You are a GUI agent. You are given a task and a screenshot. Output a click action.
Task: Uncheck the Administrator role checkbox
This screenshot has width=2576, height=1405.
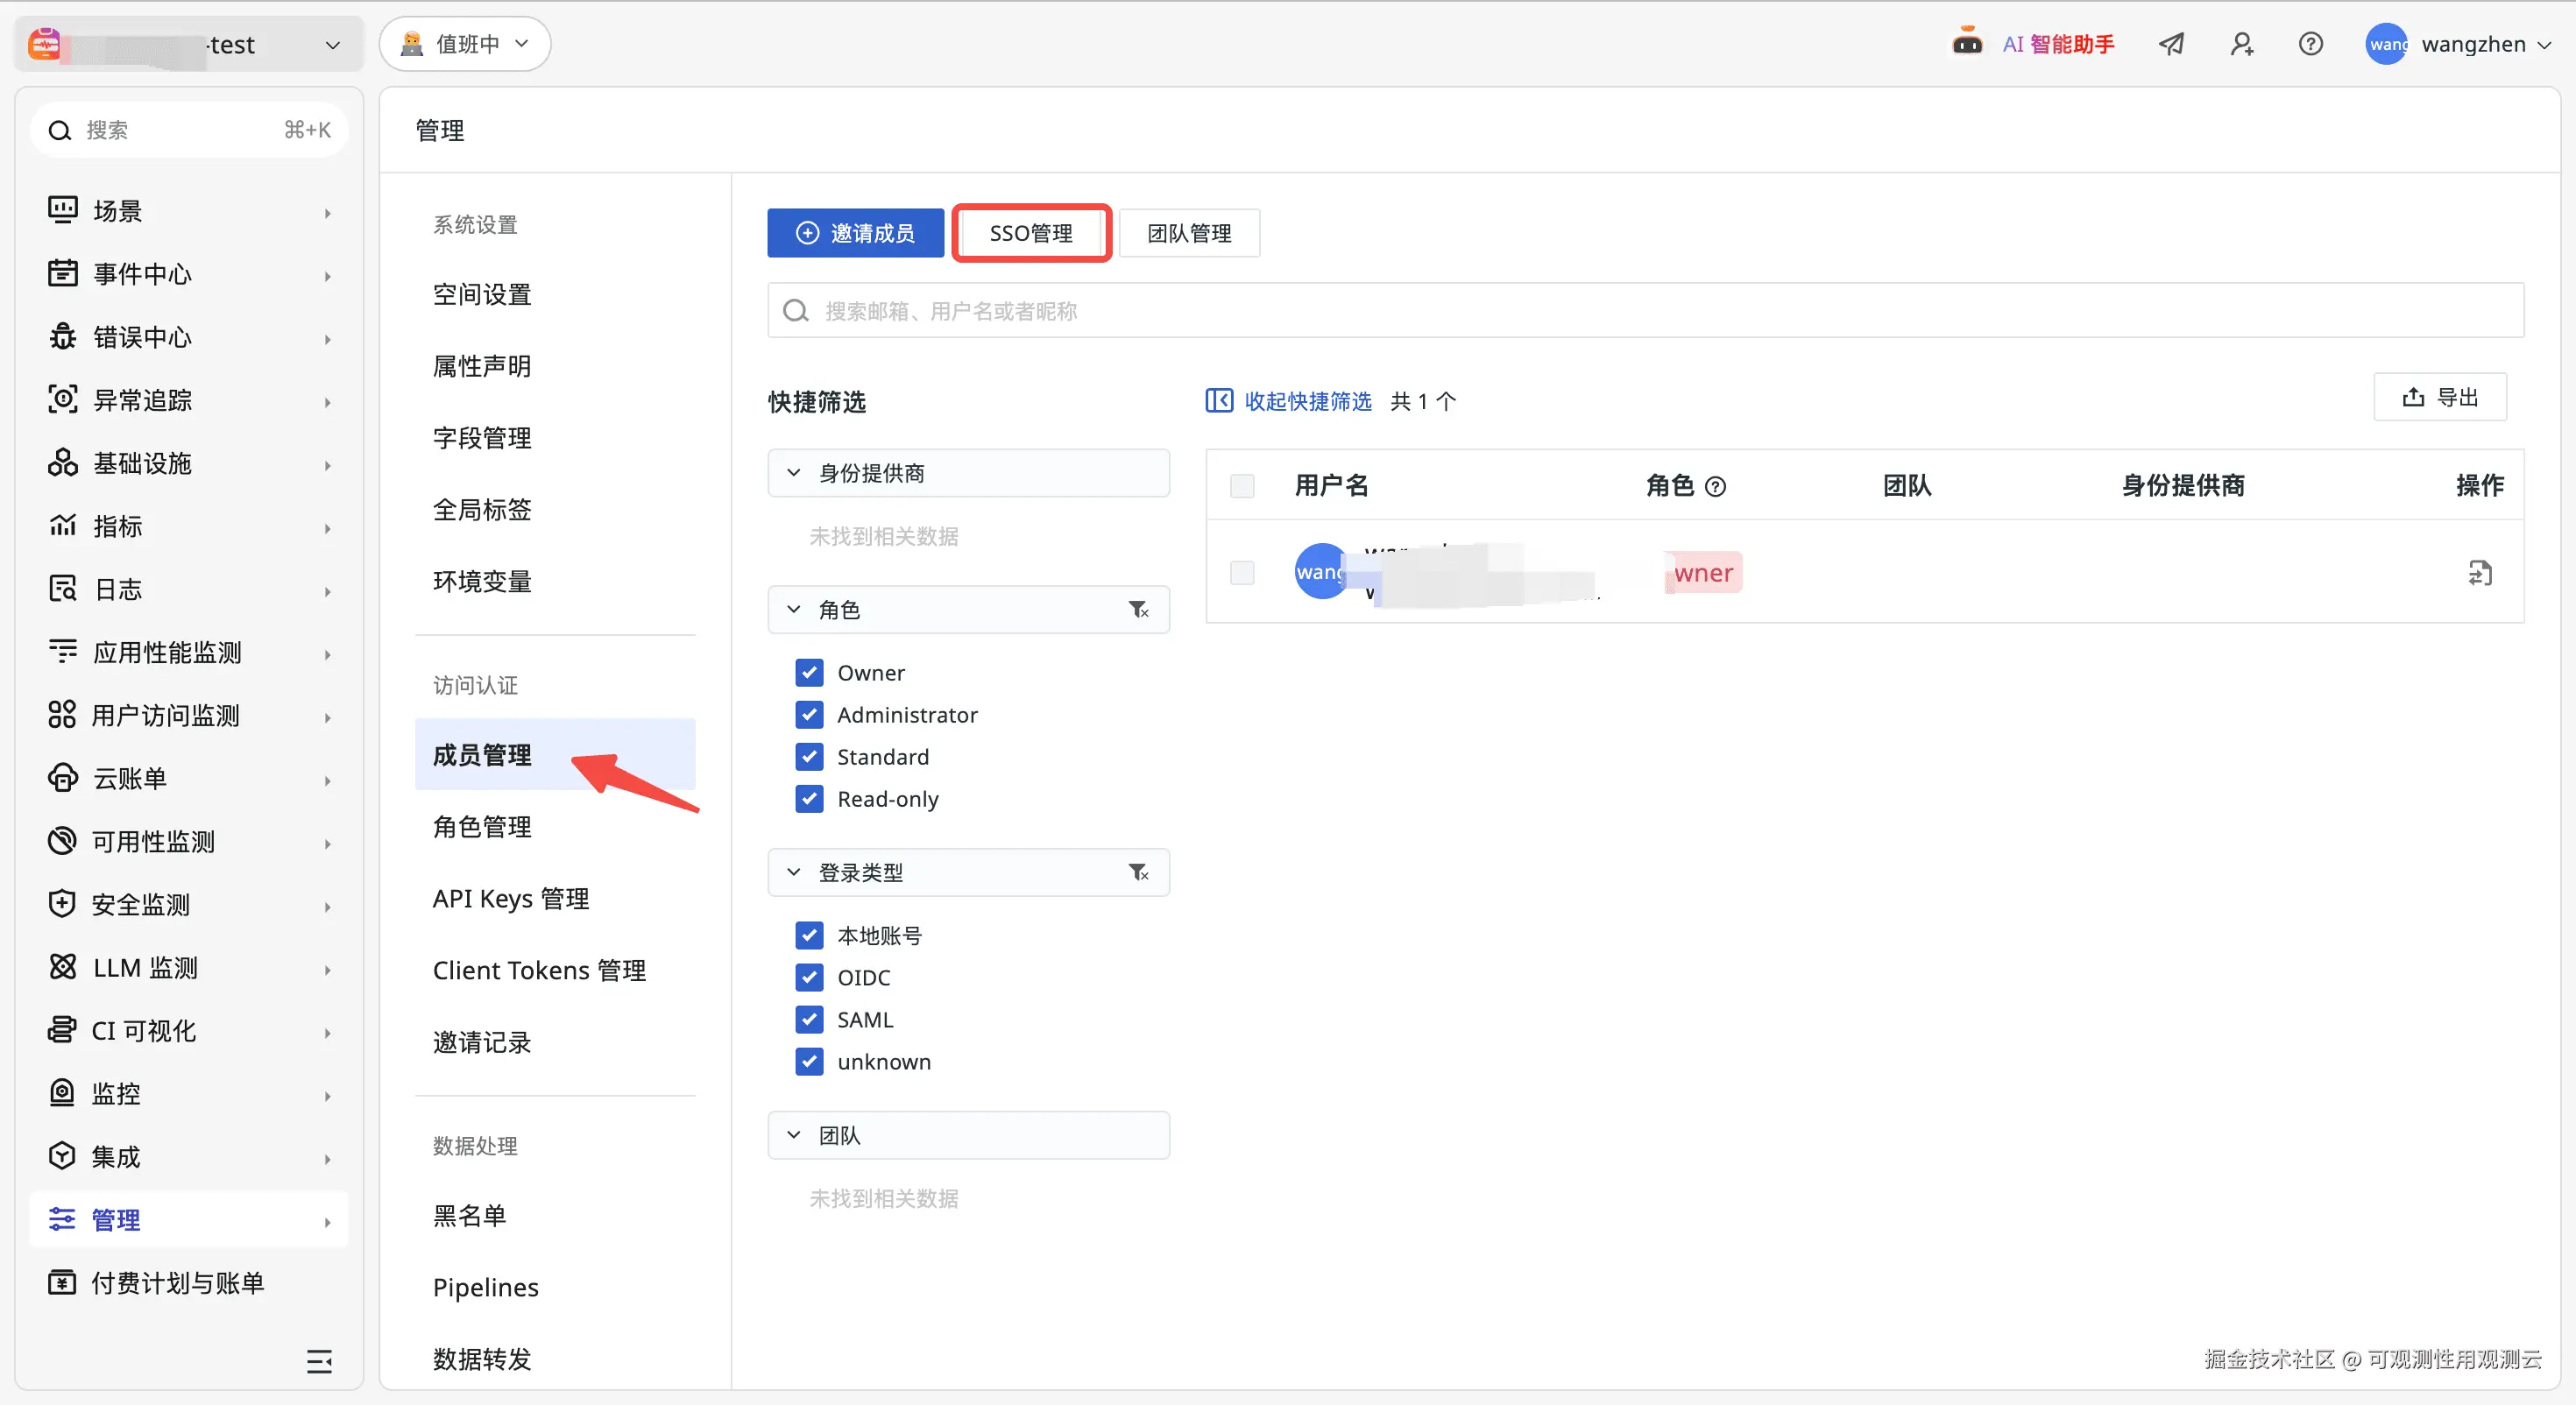click(x=809, y=715)
